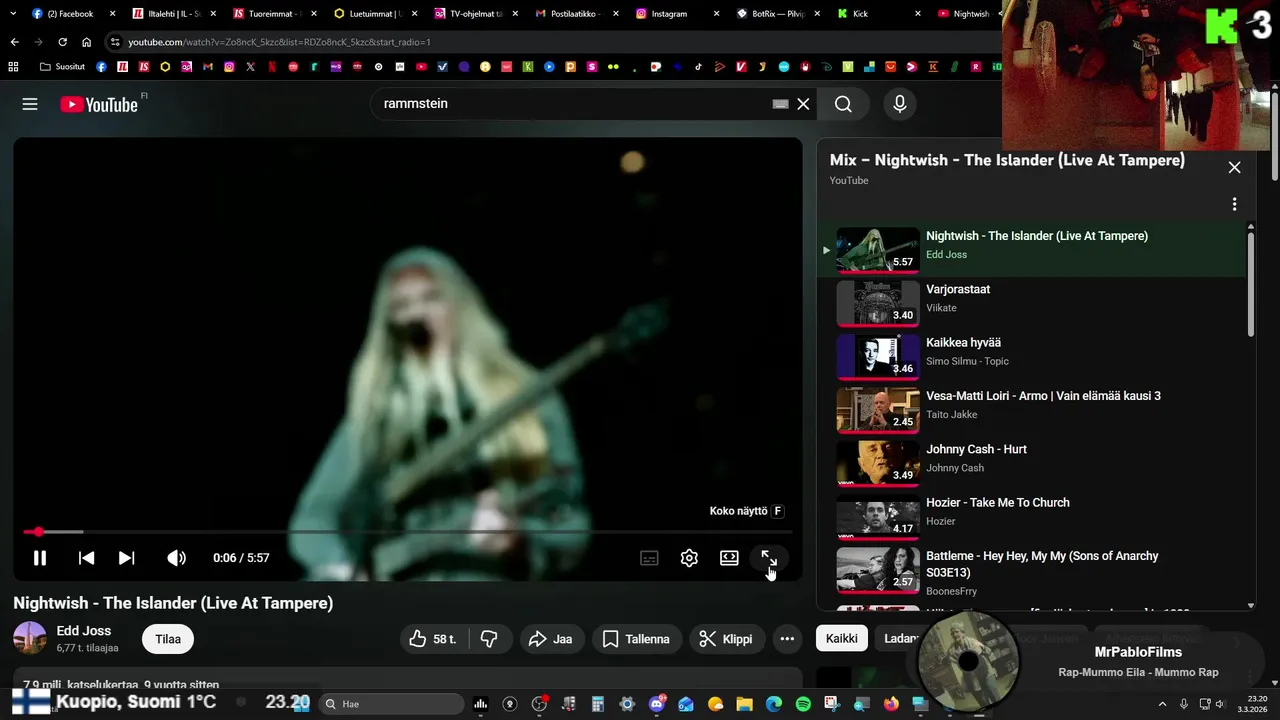Viewport: 1280px width, 720px height.
Task: Go to the YouTube home logo
Action: pyautogui.click(x=99, y=104)
